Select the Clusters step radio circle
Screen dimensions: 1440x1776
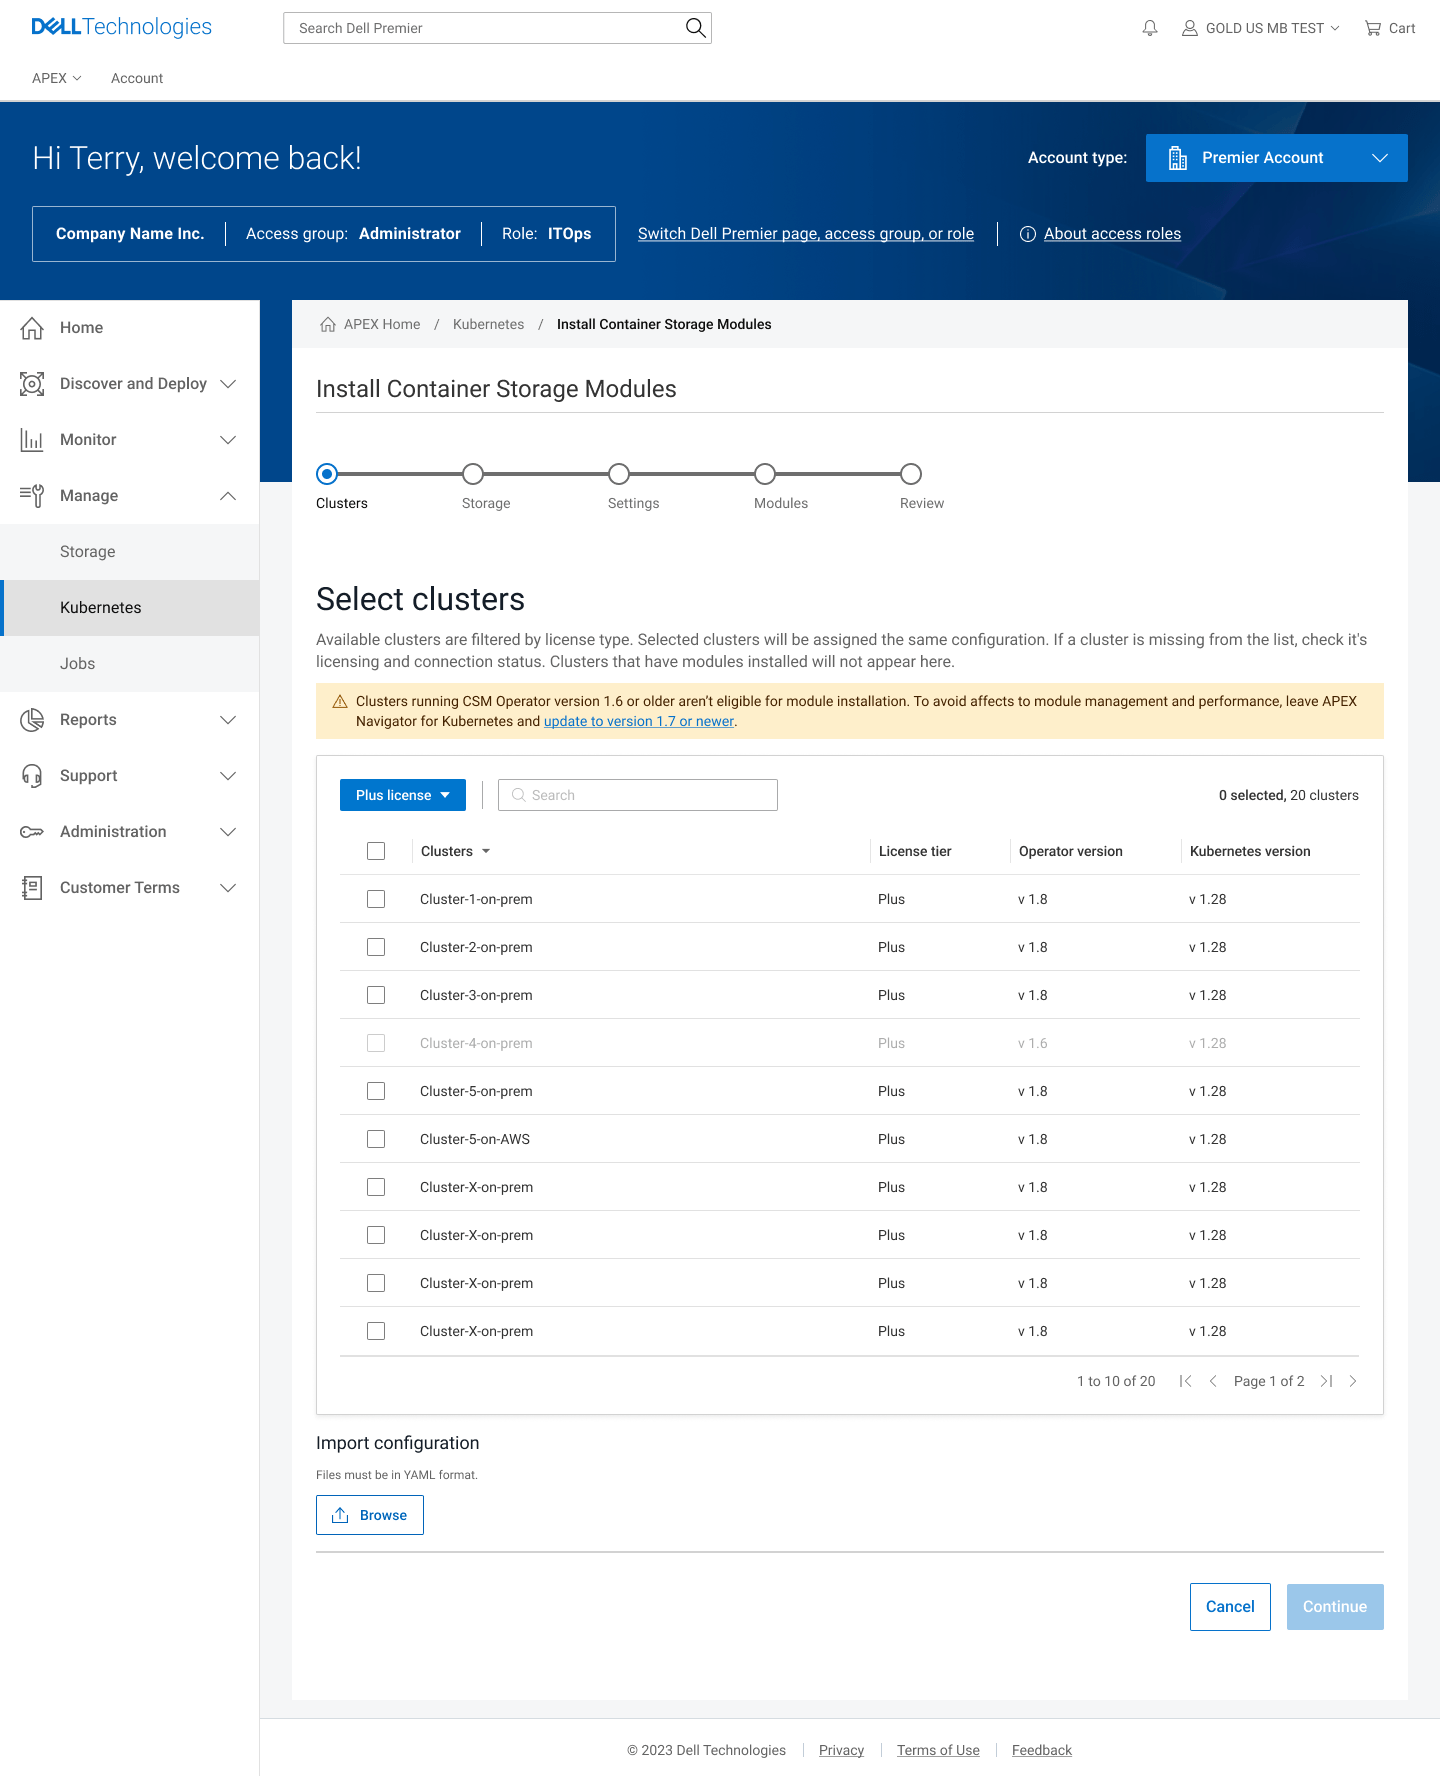point(327,474)
